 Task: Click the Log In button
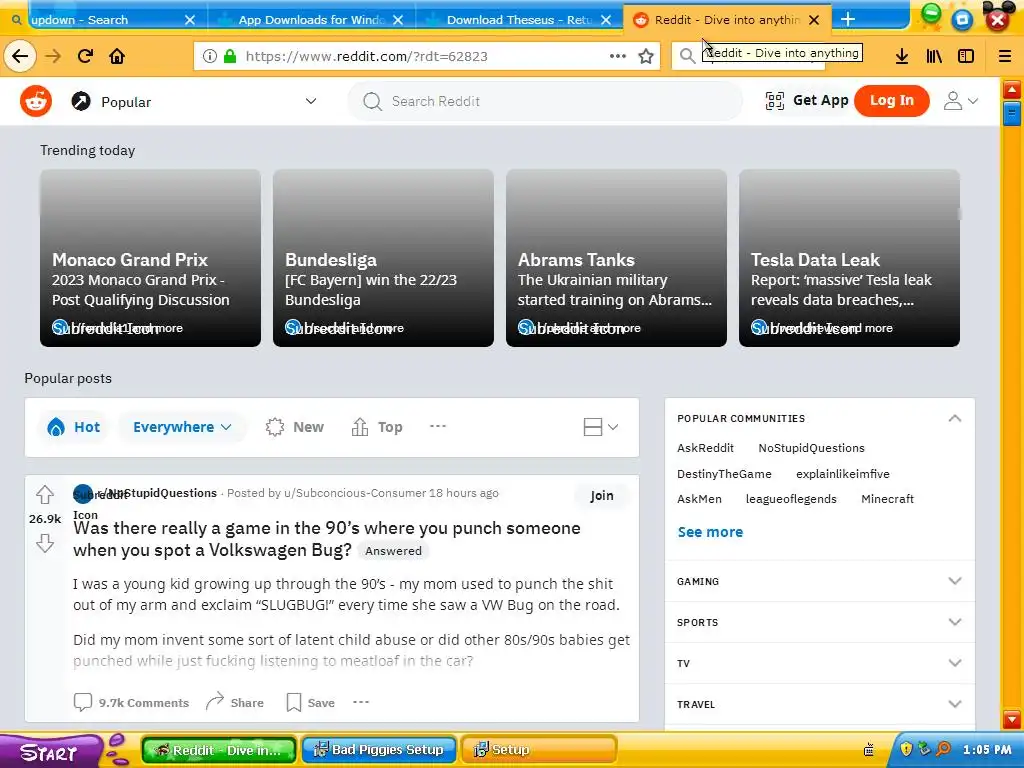tap(891, 101)
